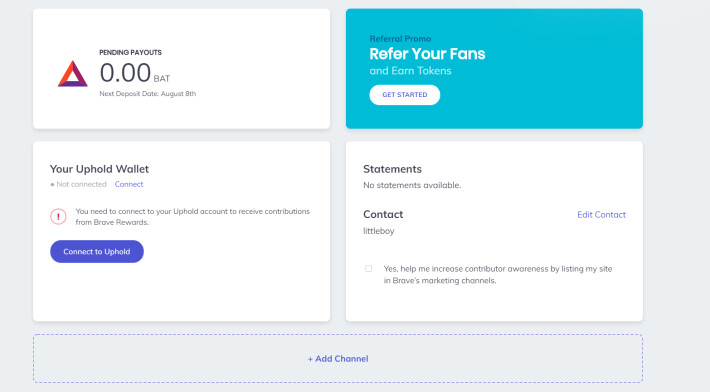Click the + Add Channel link
This screenshot has height=392, width=710.
tap(338, 359)
